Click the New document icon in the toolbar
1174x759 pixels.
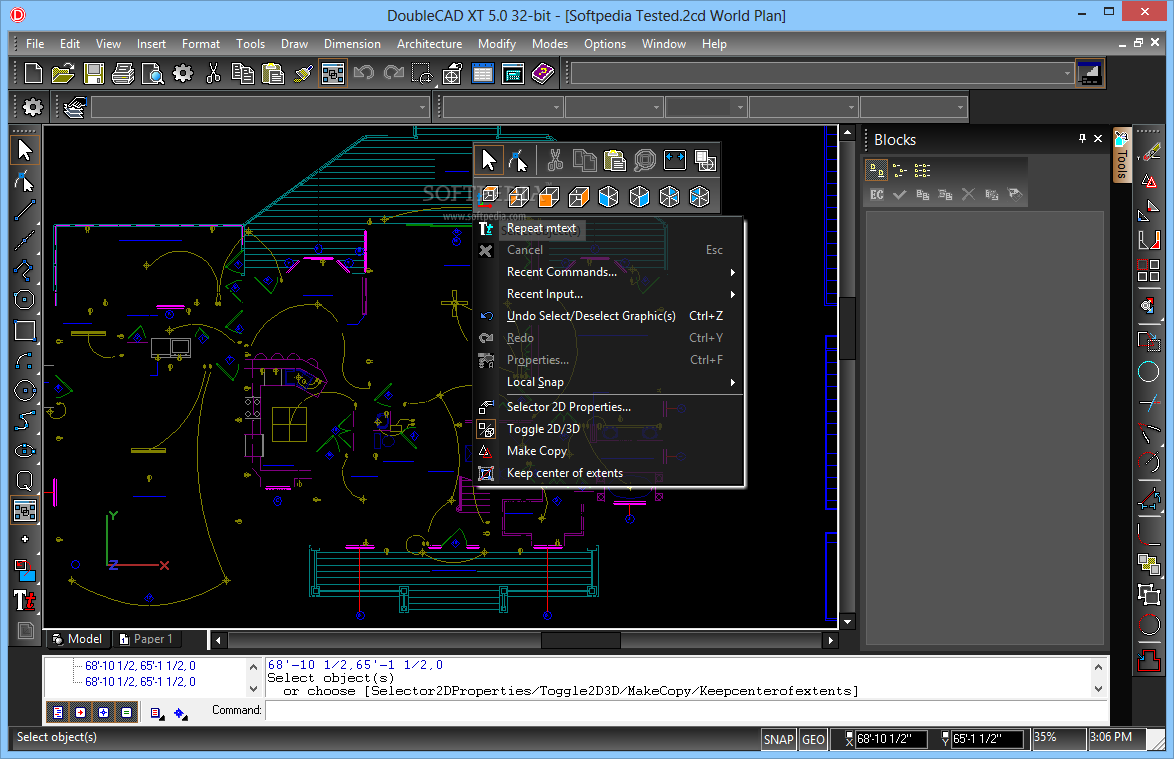33,73
